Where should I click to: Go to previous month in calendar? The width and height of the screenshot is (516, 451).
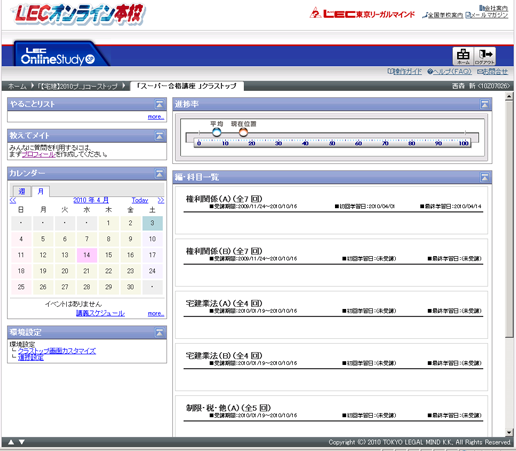(x=13, y=200)
